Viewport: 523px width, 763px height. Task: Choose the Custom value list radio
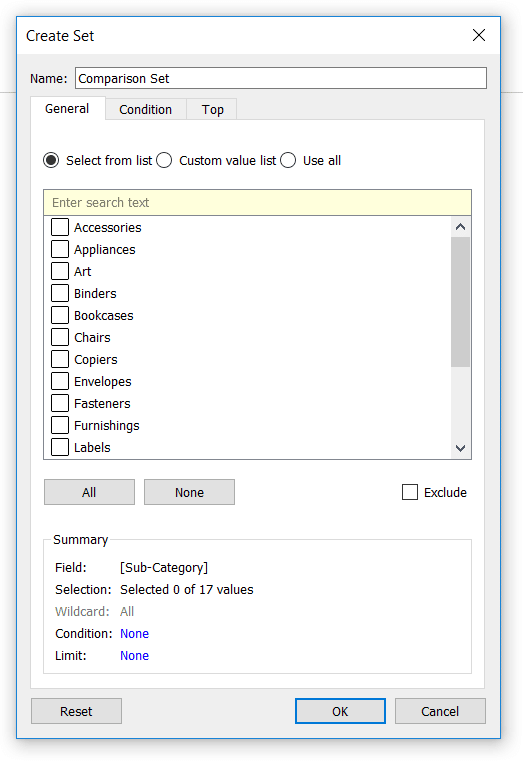click(x=164, y=160)
